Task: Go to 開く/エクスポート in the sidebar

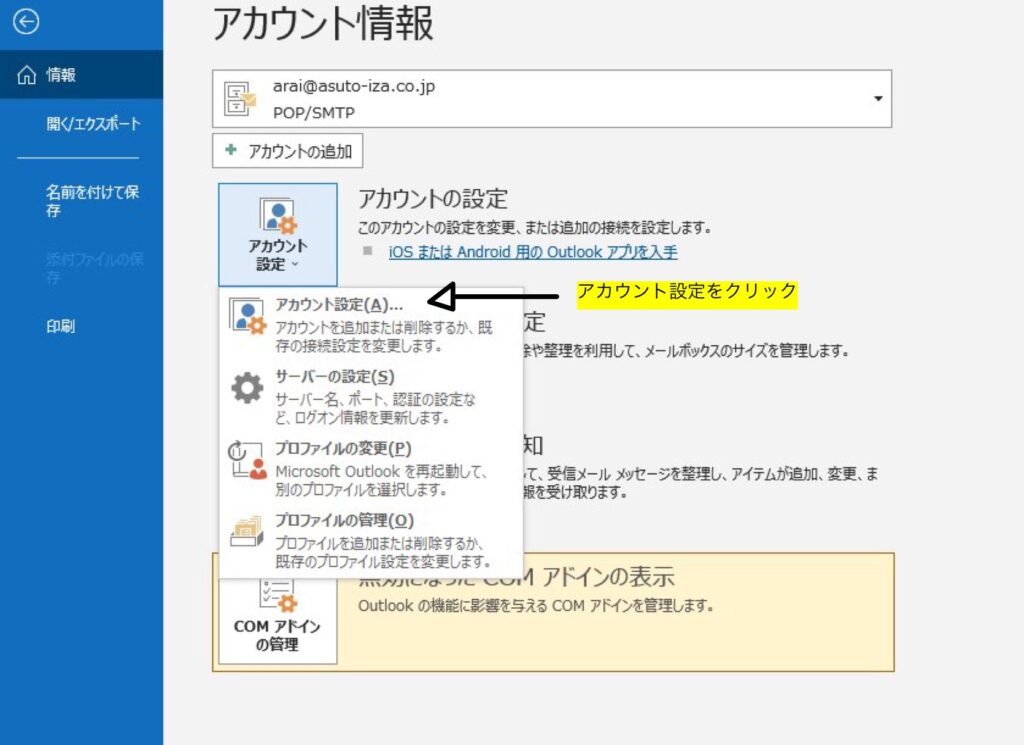Action: pyautogui.click(x=93, y=124)
